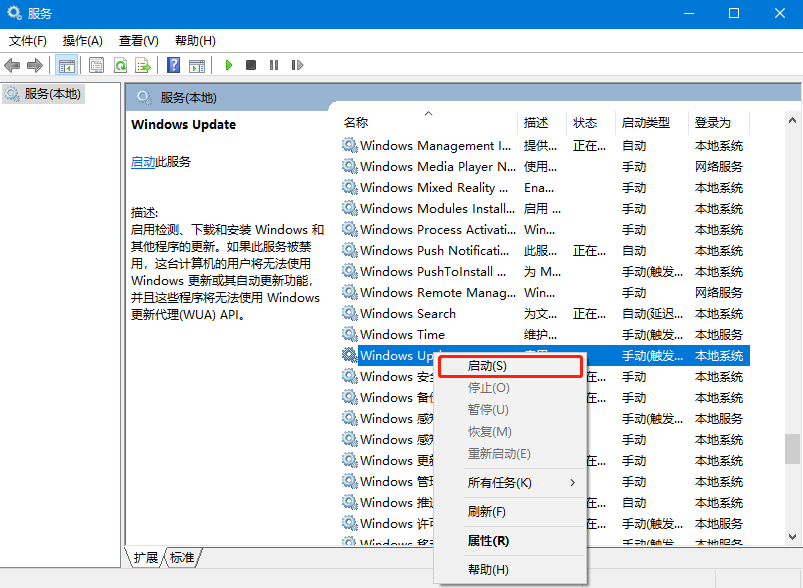Click the Properties toolbar icon

tap(96, 65)
